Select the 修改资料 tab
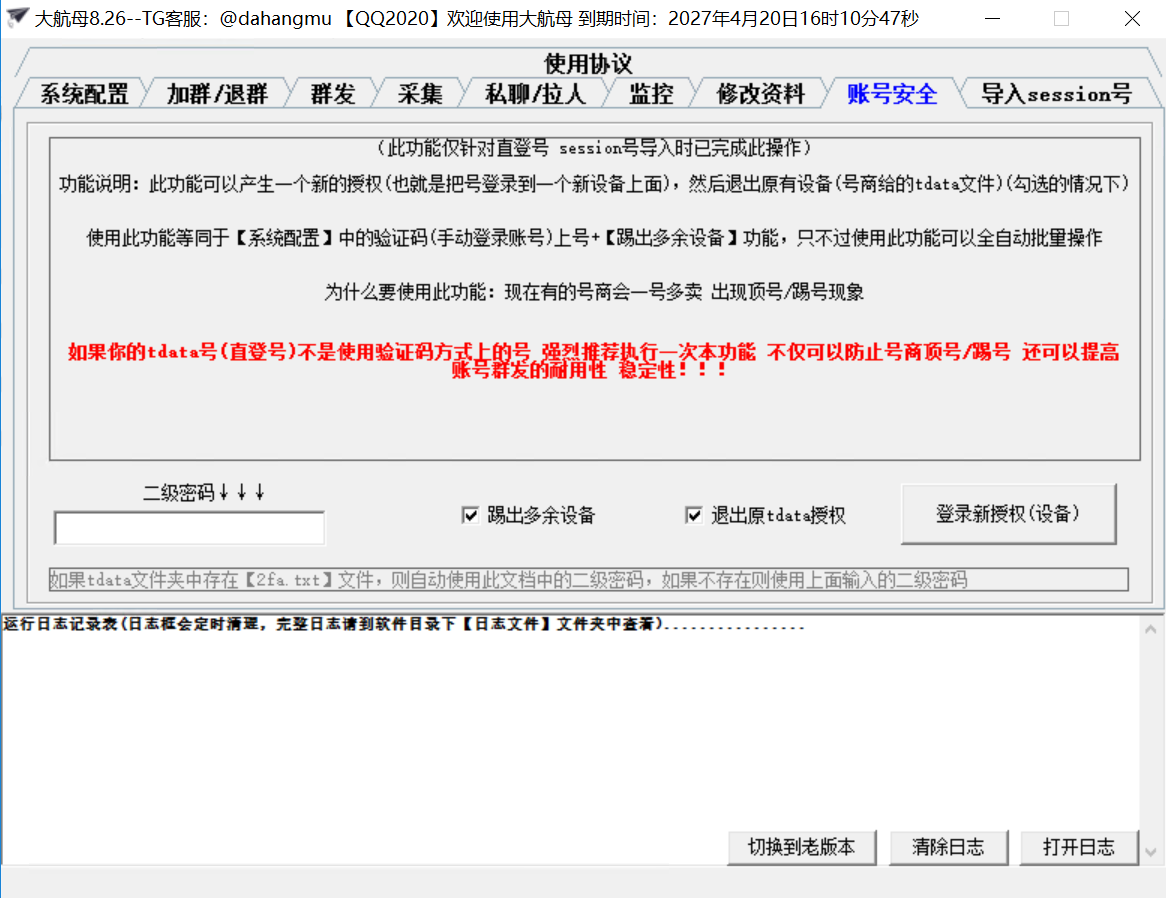 (760, 94)
